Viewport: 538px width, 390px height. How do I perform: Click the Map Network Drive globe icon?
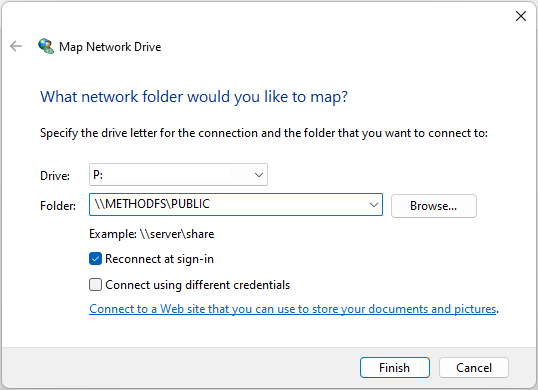(46, 46)
